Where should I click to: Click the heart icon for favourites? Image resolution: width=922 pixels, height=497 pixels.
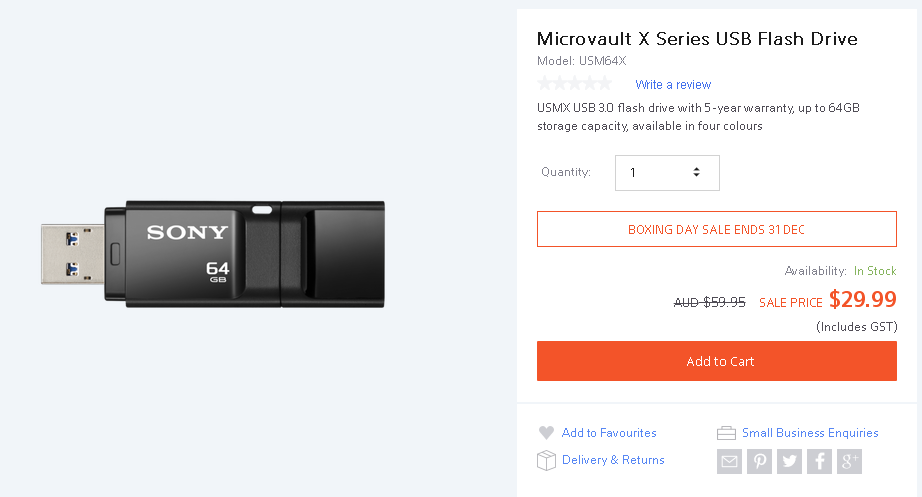pos(546,433)
